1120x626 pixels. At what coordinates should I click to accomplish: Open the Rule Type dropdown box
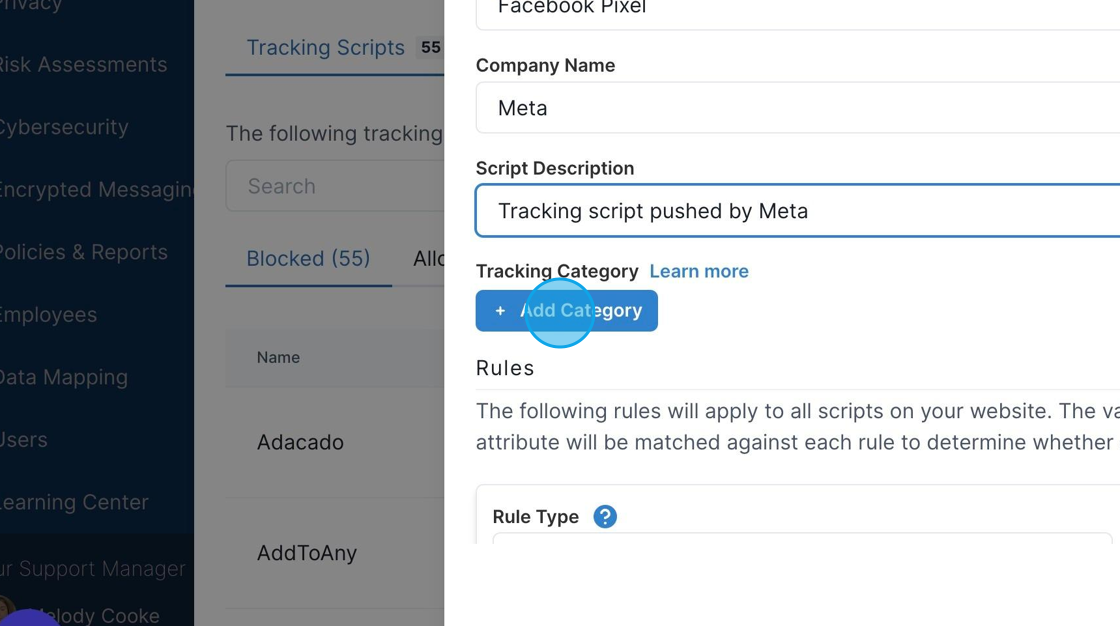pyautogui.click(x=801, y=538)
